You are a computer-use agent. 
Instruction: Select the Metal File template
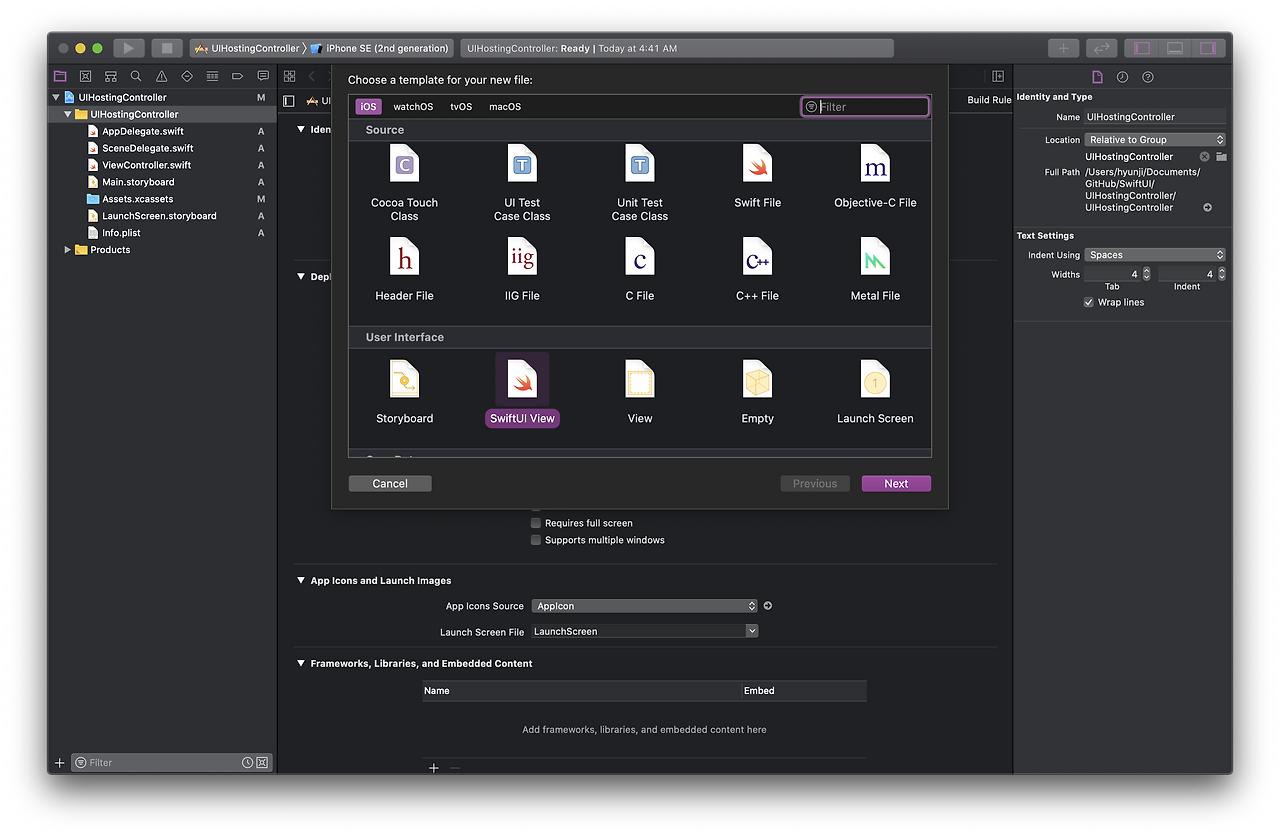875,269
